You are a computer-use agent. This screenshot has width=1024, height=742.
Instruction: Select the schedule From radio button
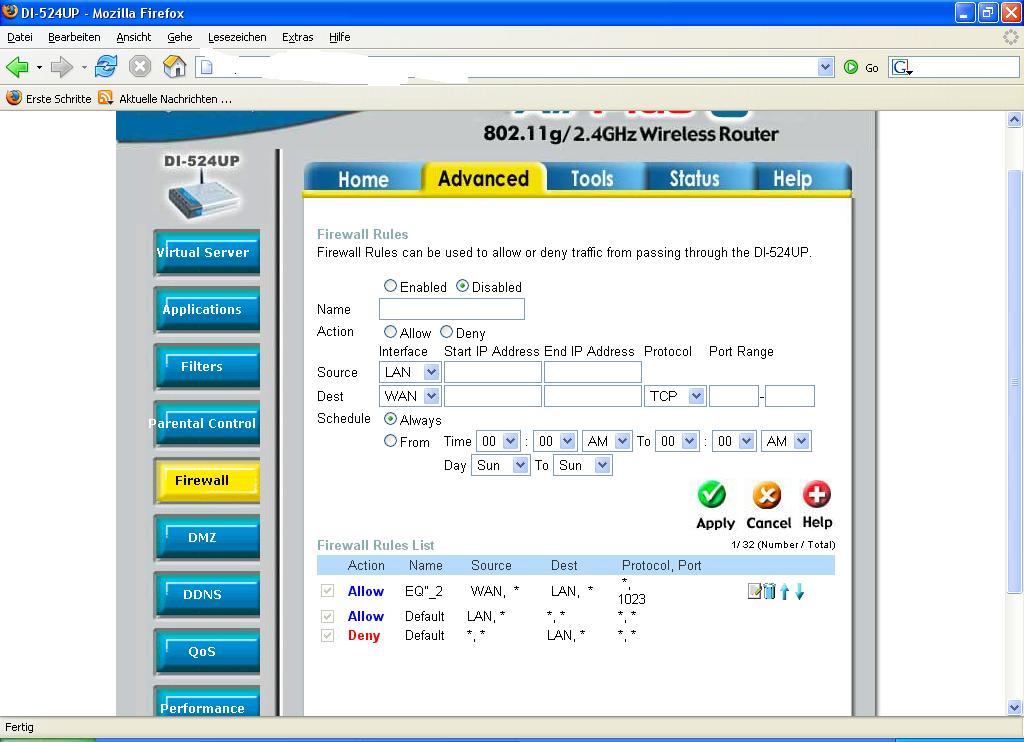tap(390, 441)
